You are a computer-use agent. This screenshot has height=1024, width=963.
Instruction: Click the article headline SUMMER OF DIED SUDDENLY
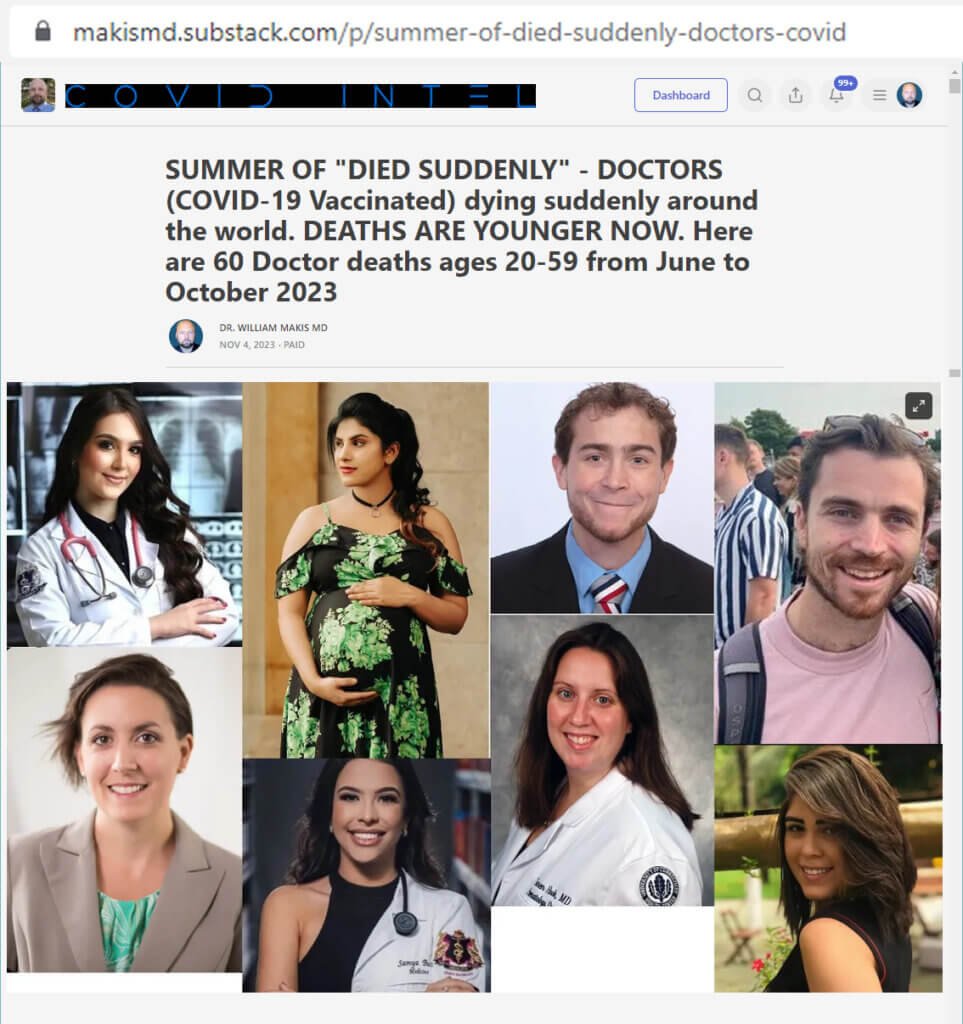click(462, 231)
